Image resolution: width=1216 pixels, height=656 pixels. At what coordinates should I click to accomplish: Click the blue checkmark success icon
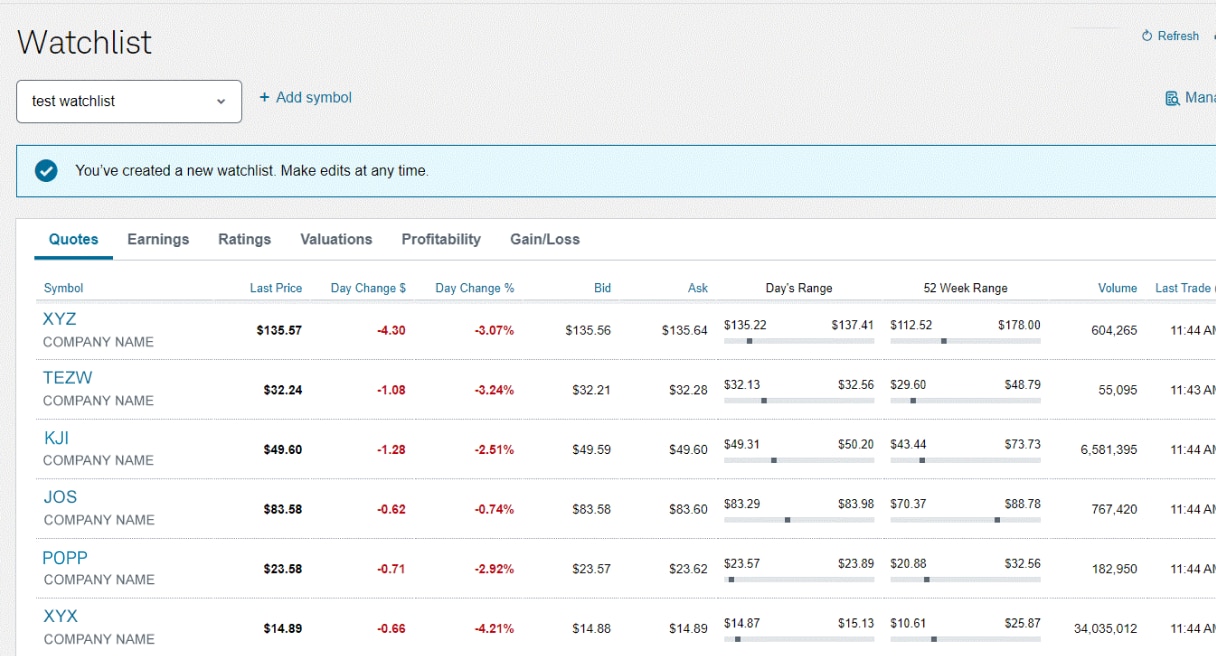pos(46,171)
